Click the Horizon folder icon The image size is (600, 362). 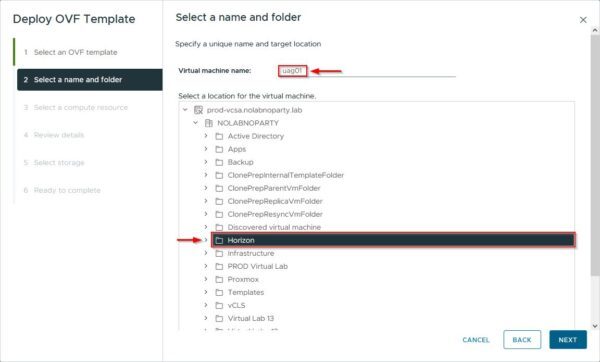(x=219, y=240)
